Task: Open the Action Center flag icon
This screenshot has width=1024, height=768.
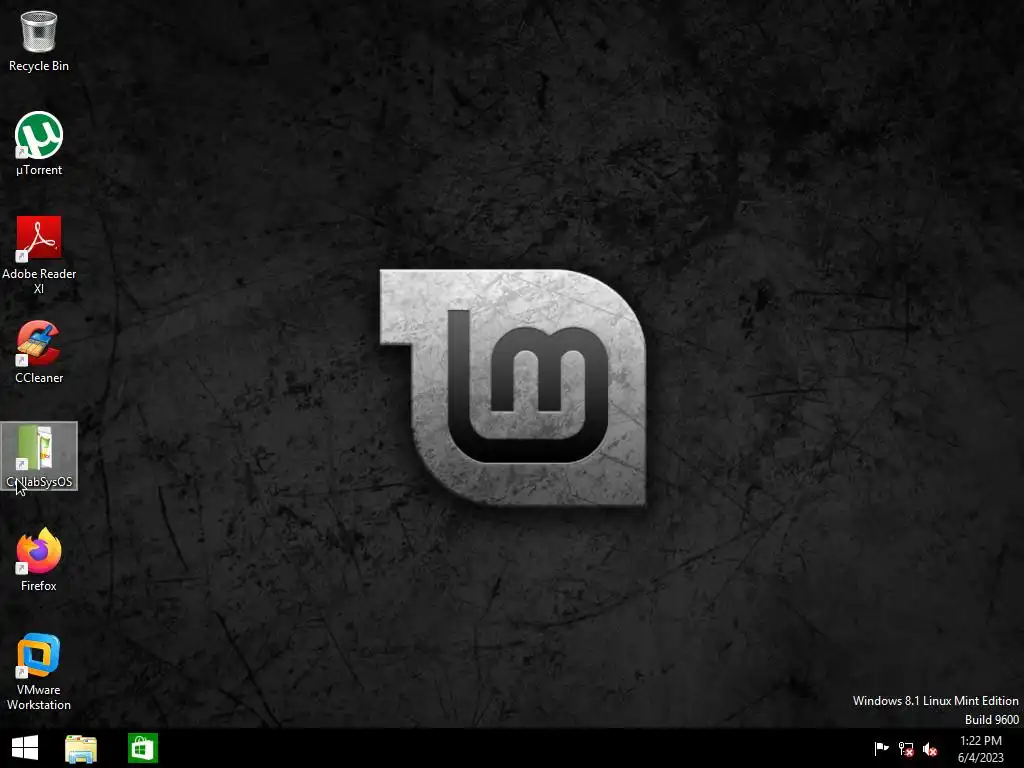Action: [881, 748]
